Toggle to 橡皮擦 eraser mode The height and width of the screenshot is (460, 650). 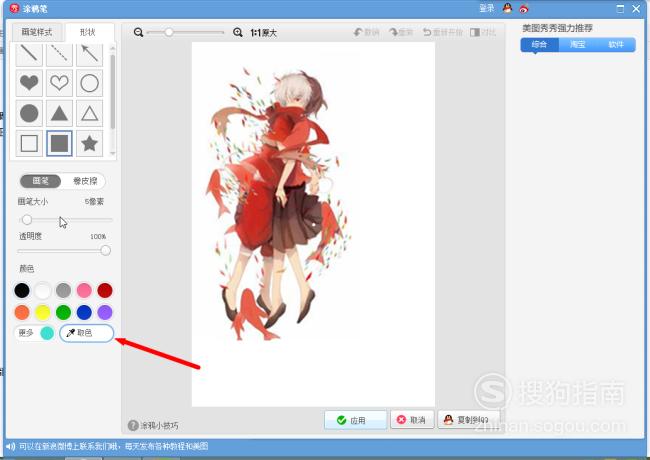click(85, 181)
